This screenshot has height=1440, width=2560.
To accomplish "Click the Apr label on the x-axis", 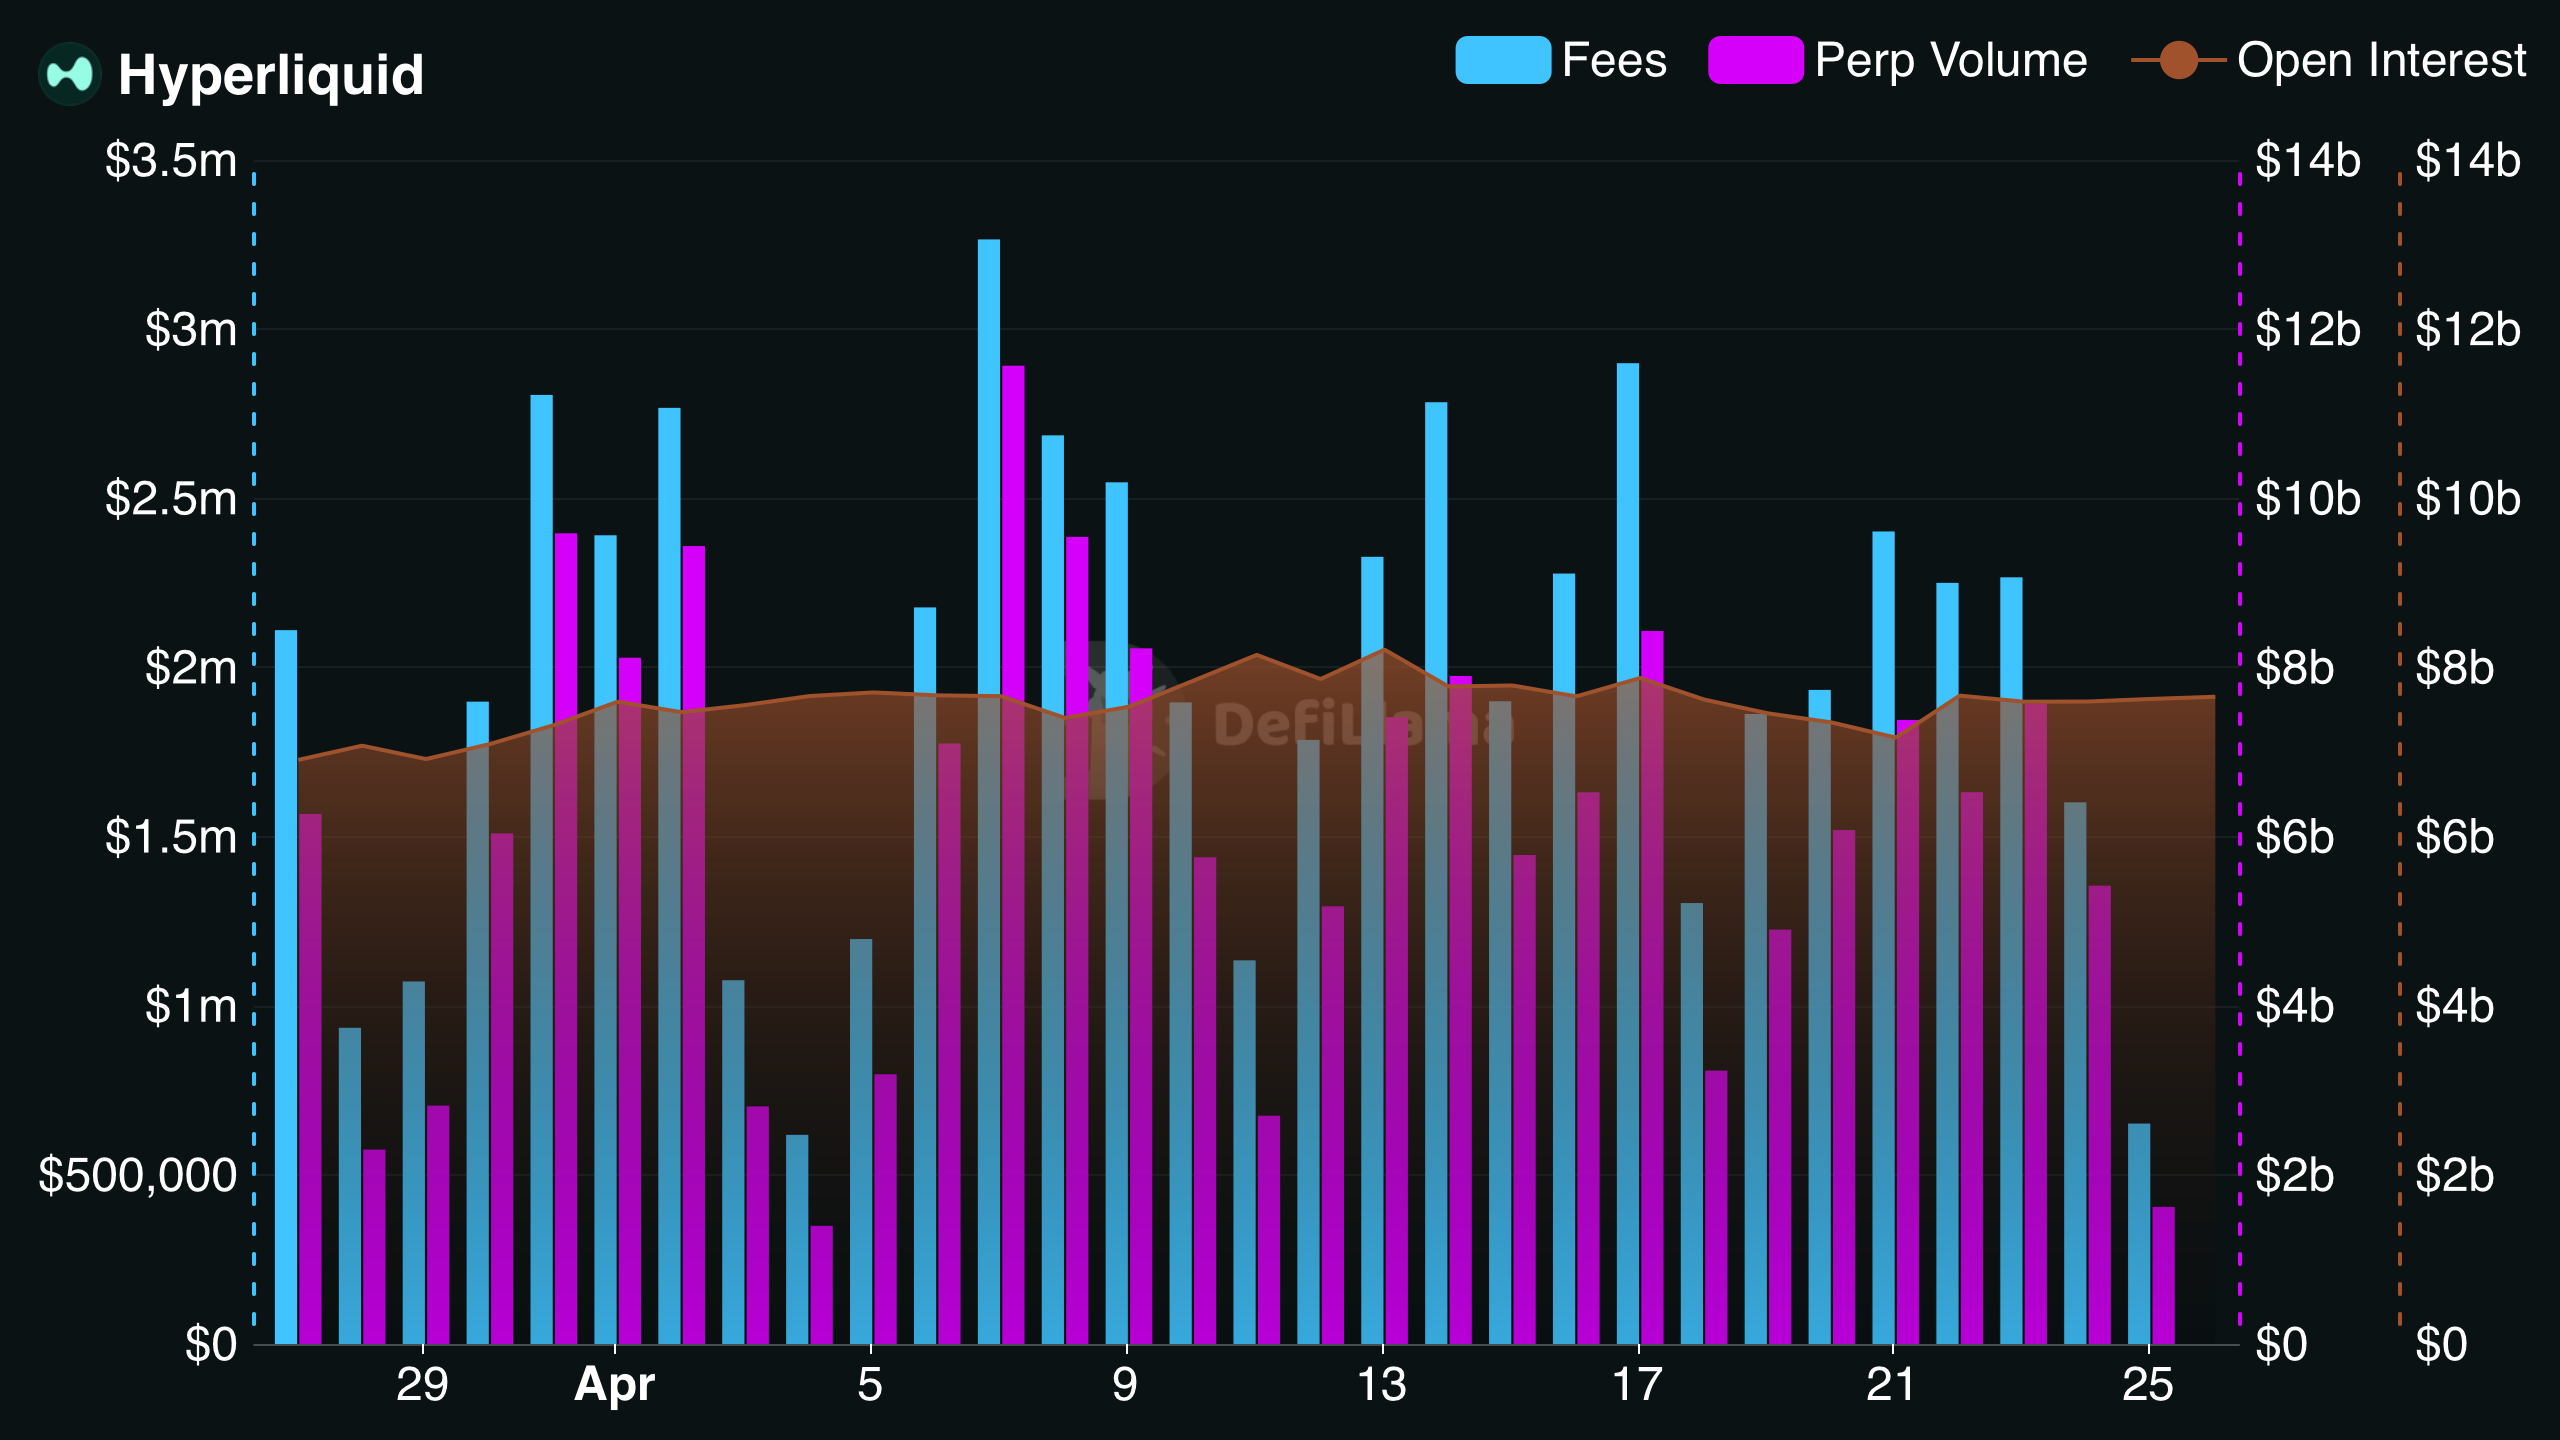I will coord(614,1385).
